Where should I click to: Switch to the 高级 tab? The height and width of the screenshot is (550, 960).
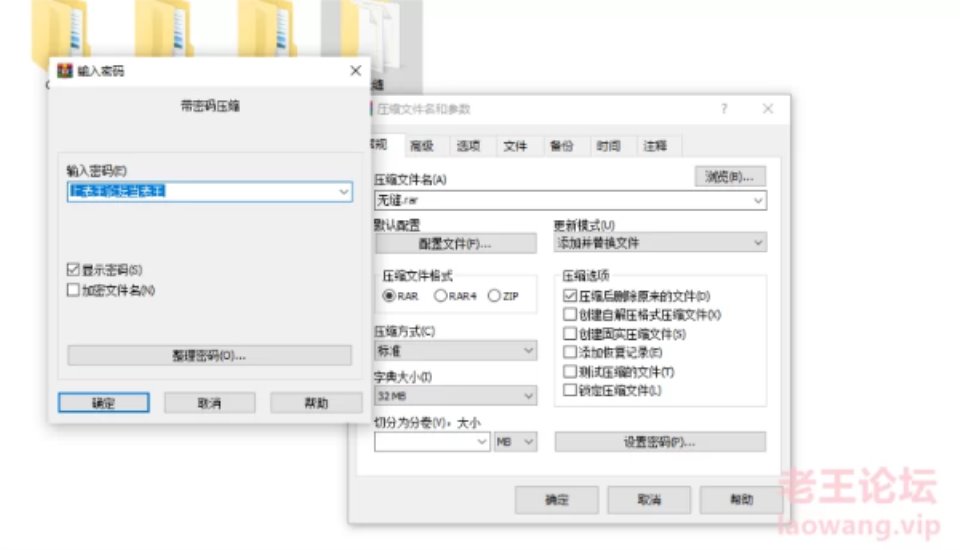click(422, 146)
